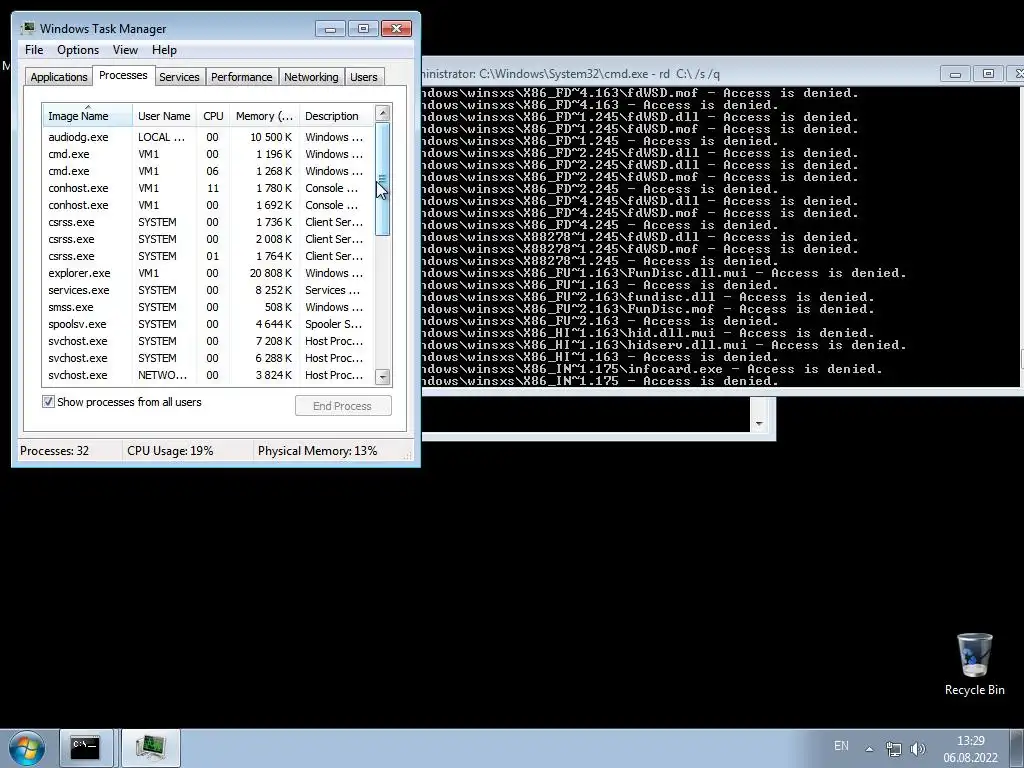Sort by User Name column header
This screenshot has width=1024, height=768.
(x=165, y=116)
